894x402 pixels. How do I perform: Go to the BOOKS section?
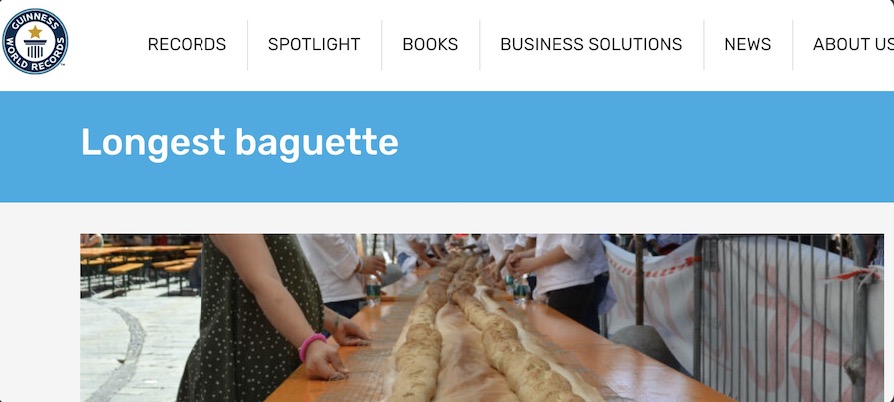pyautogui.click(x=430, y=44)
